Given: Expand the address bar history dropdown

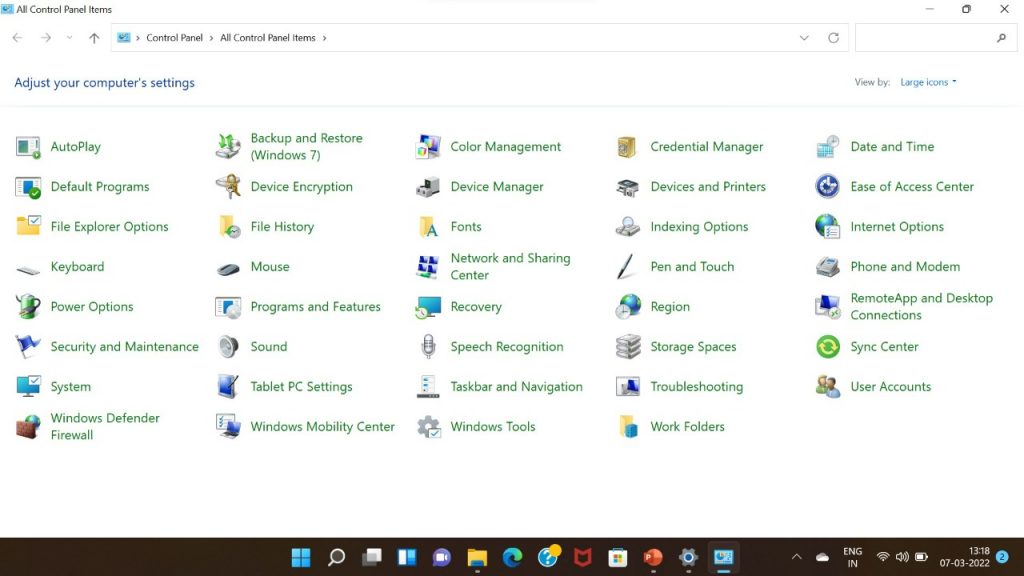Looking at the screenshot, I should (804, 38).
